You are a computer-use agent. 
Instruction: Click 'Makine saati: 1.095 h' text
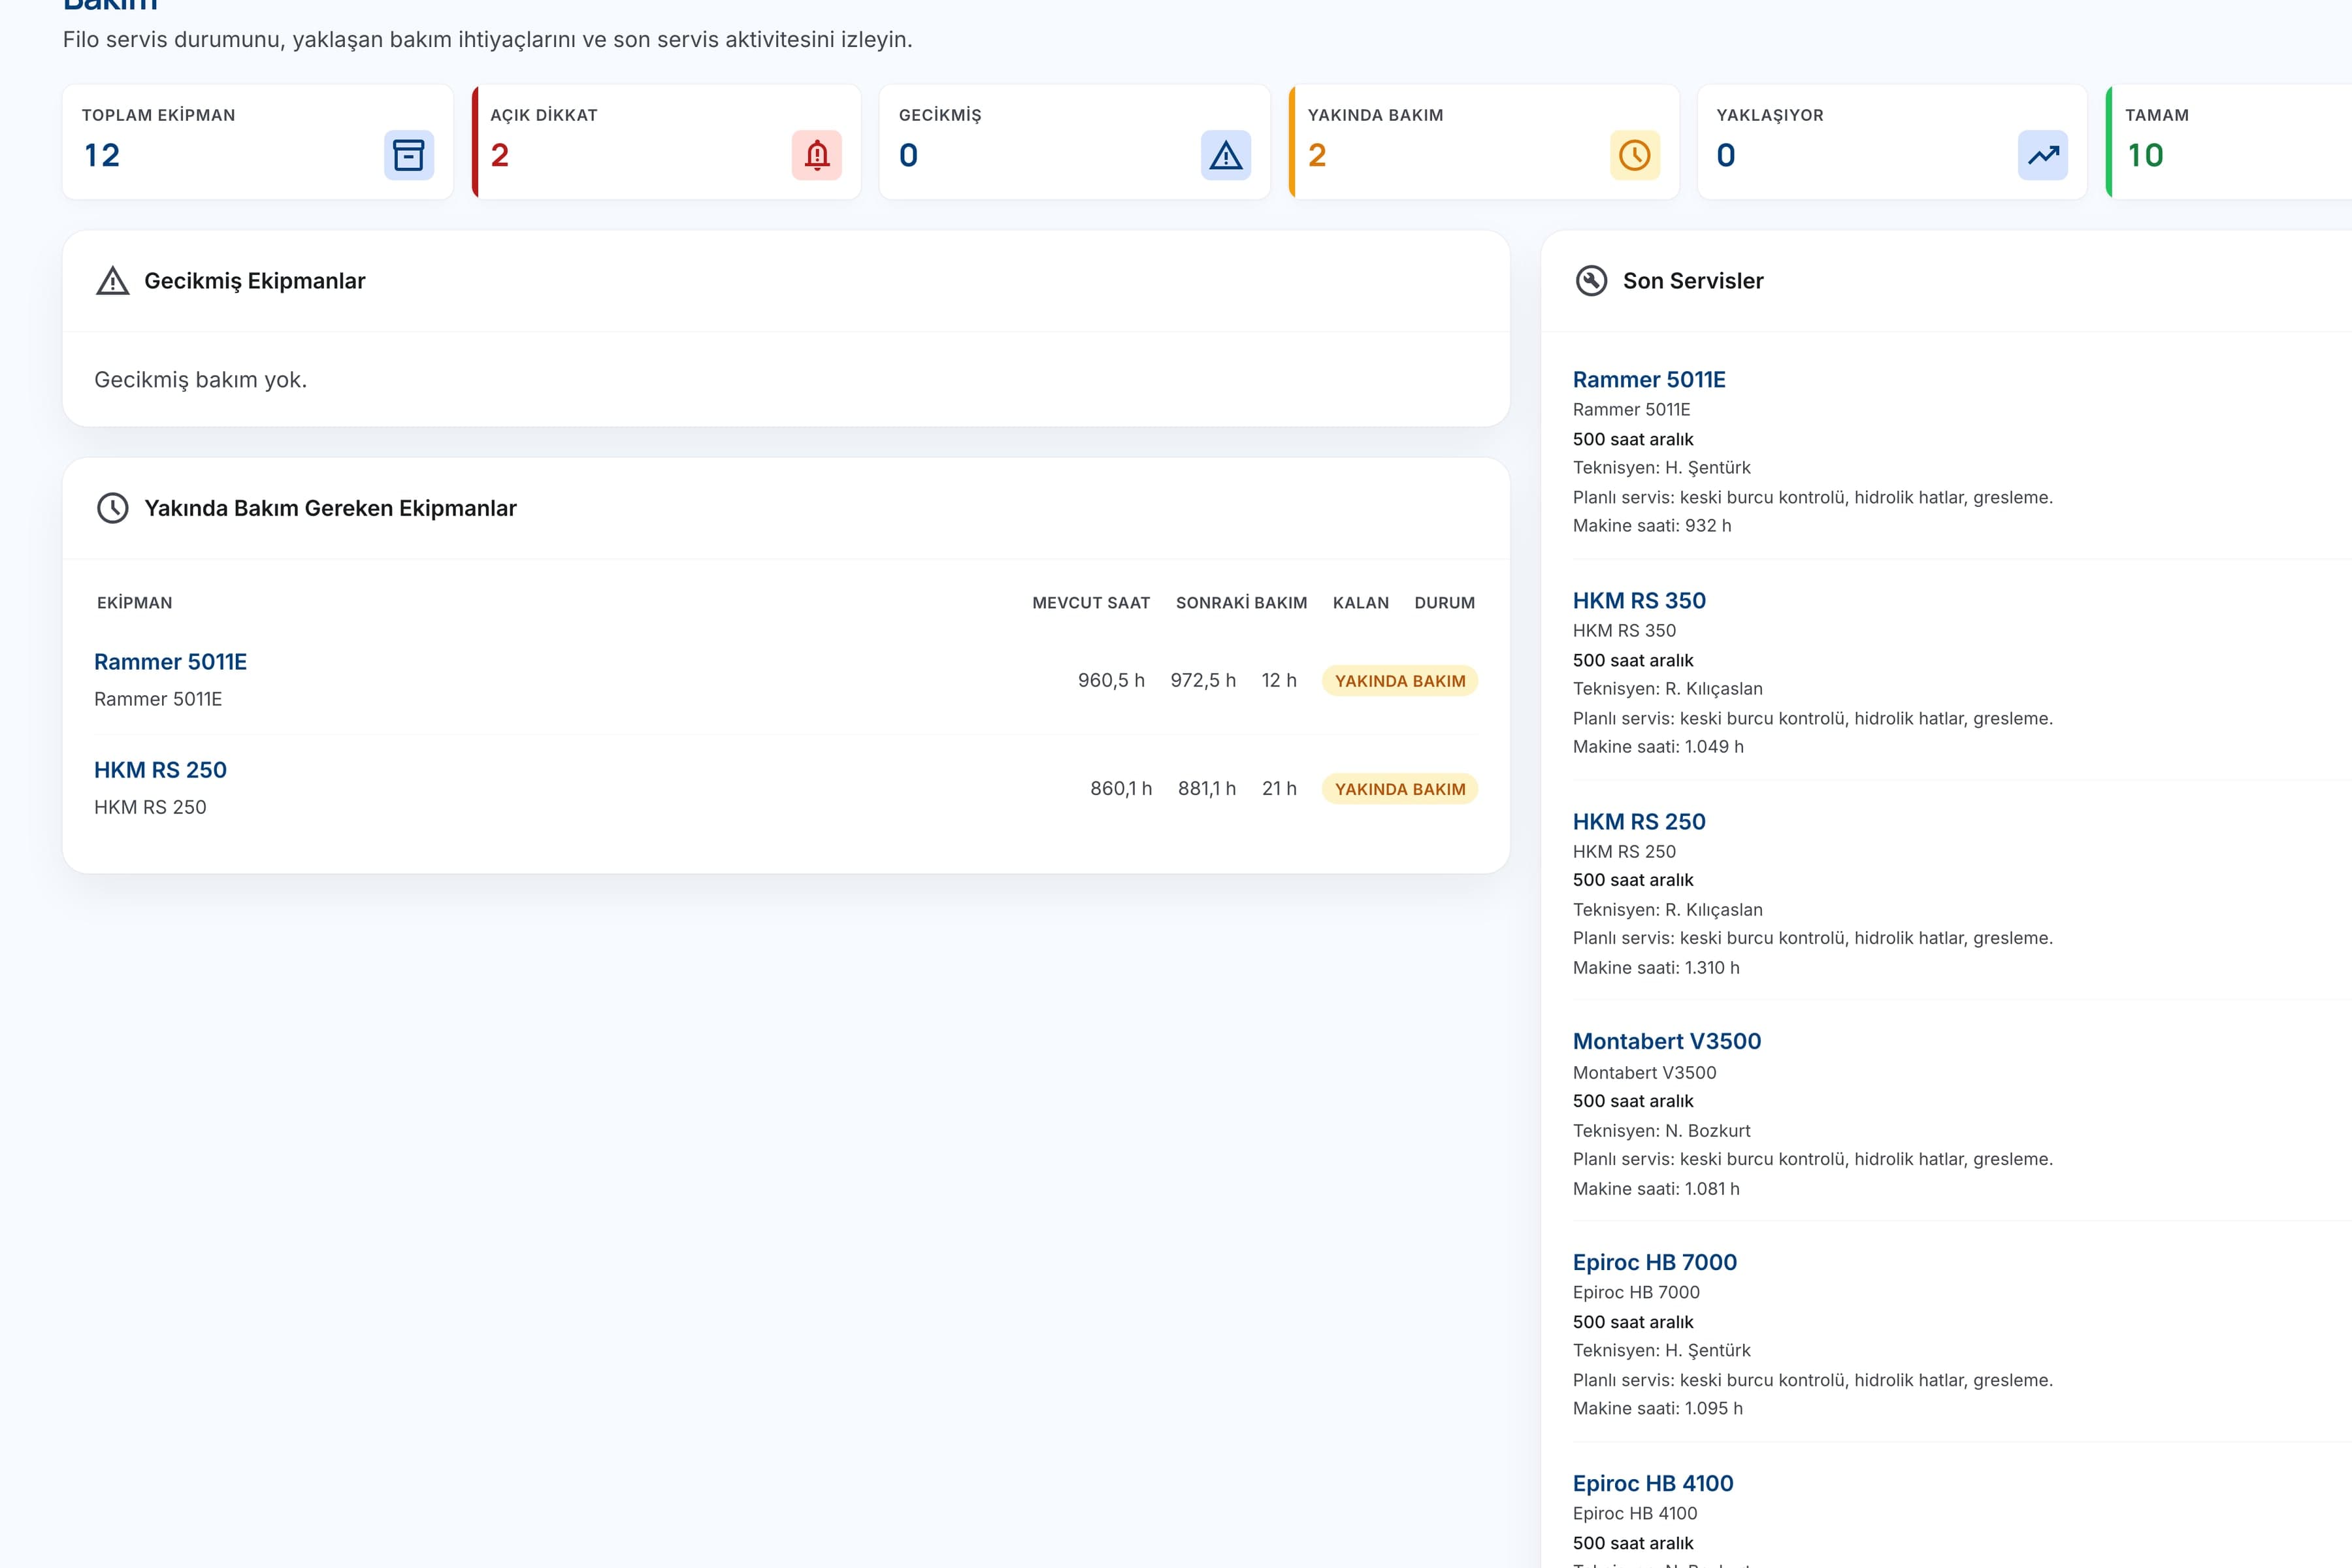tap(1658, 1408)
